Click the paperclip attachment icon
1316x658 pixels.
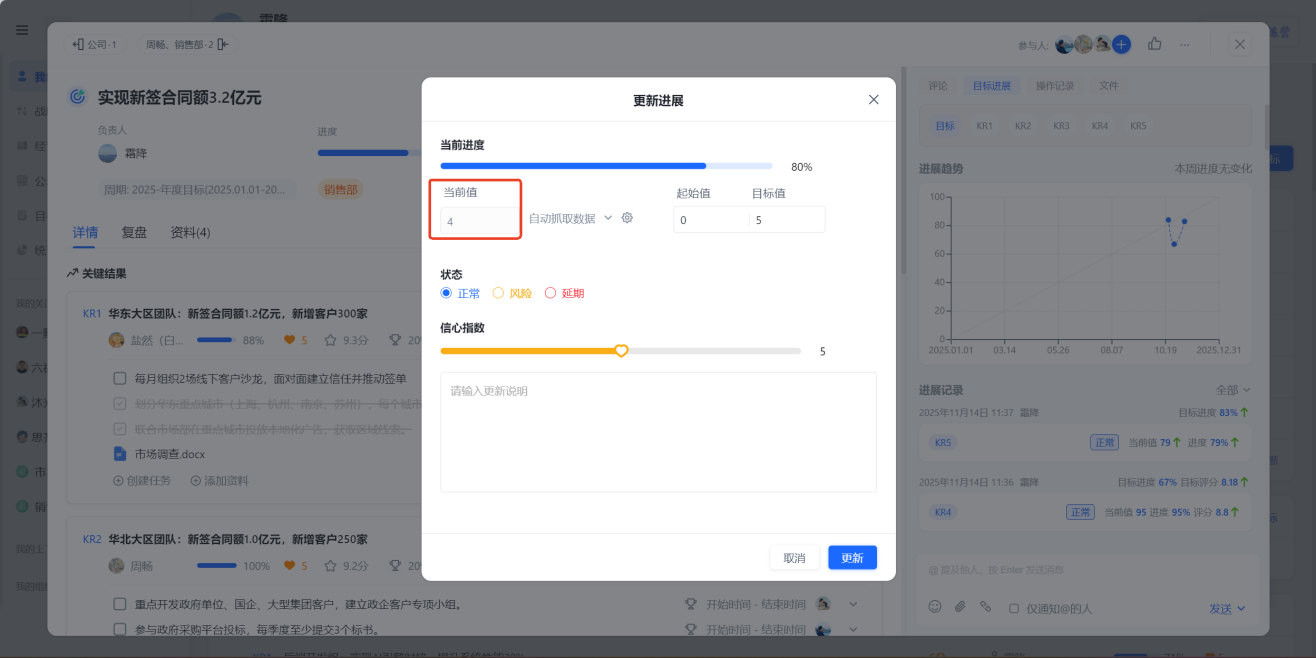(x=960, y=606)
